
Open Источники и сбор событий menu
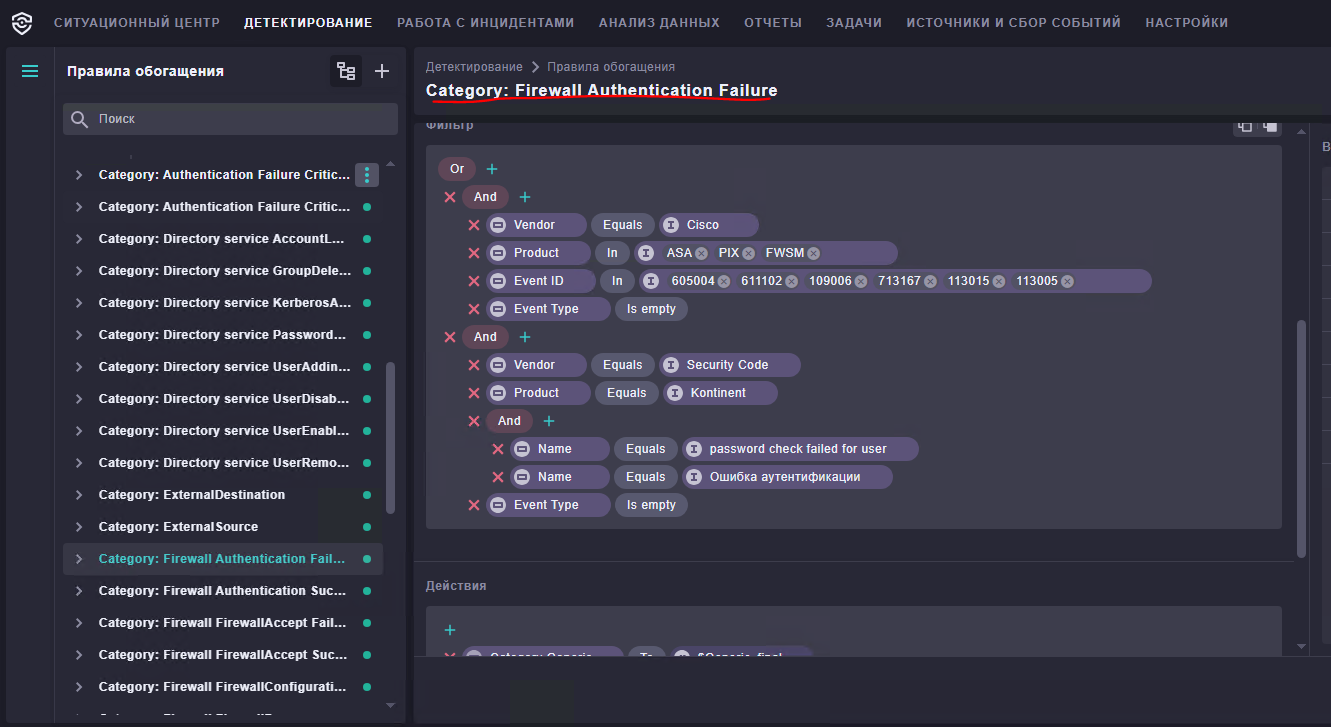(1014, 23)
